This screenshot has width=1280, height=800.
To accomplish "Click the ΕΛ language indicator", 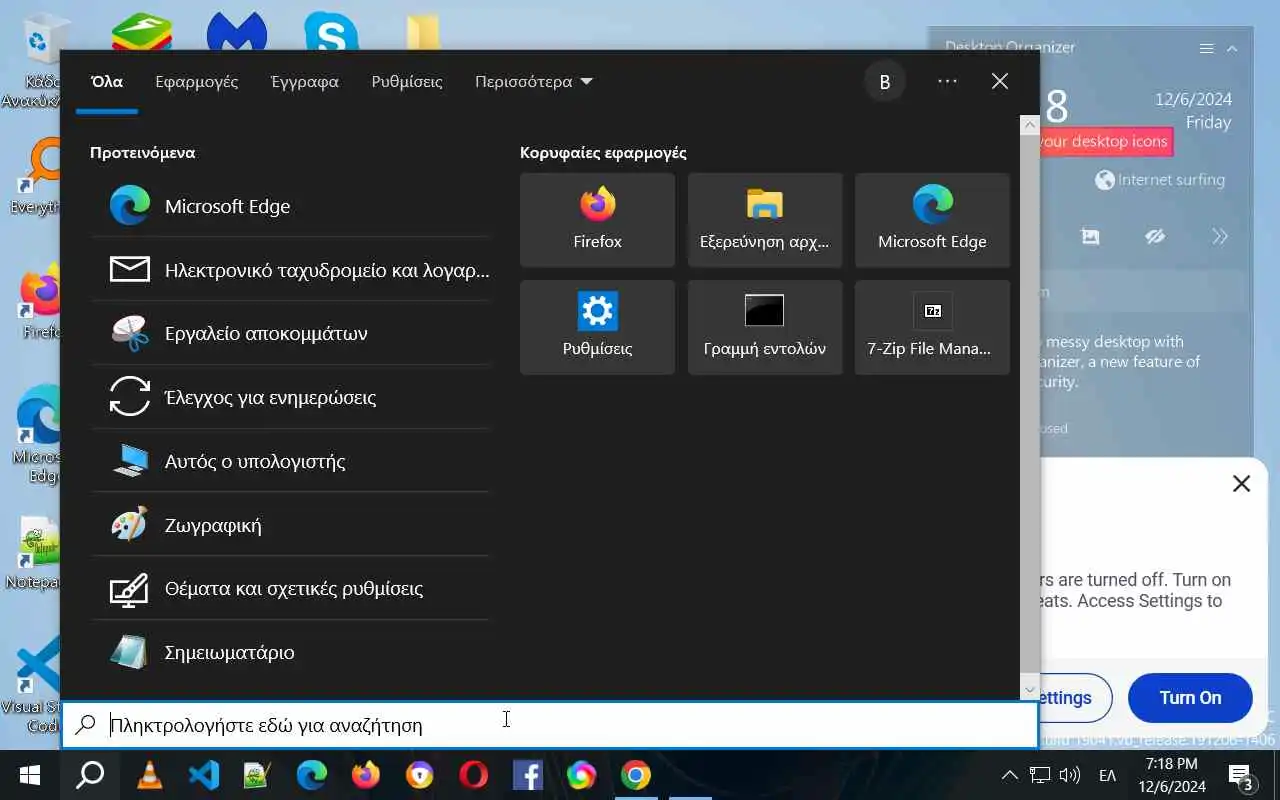I will [x=1108, y=775].
